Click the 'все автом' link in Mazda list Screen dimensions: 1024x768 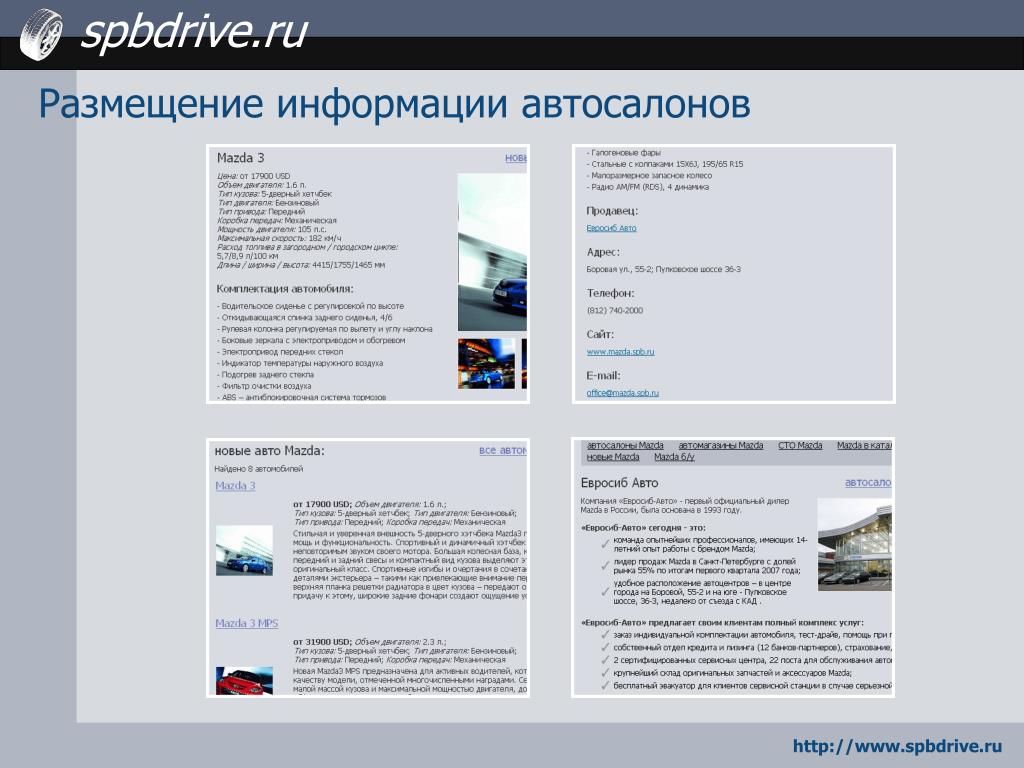(x=502, y=451)
